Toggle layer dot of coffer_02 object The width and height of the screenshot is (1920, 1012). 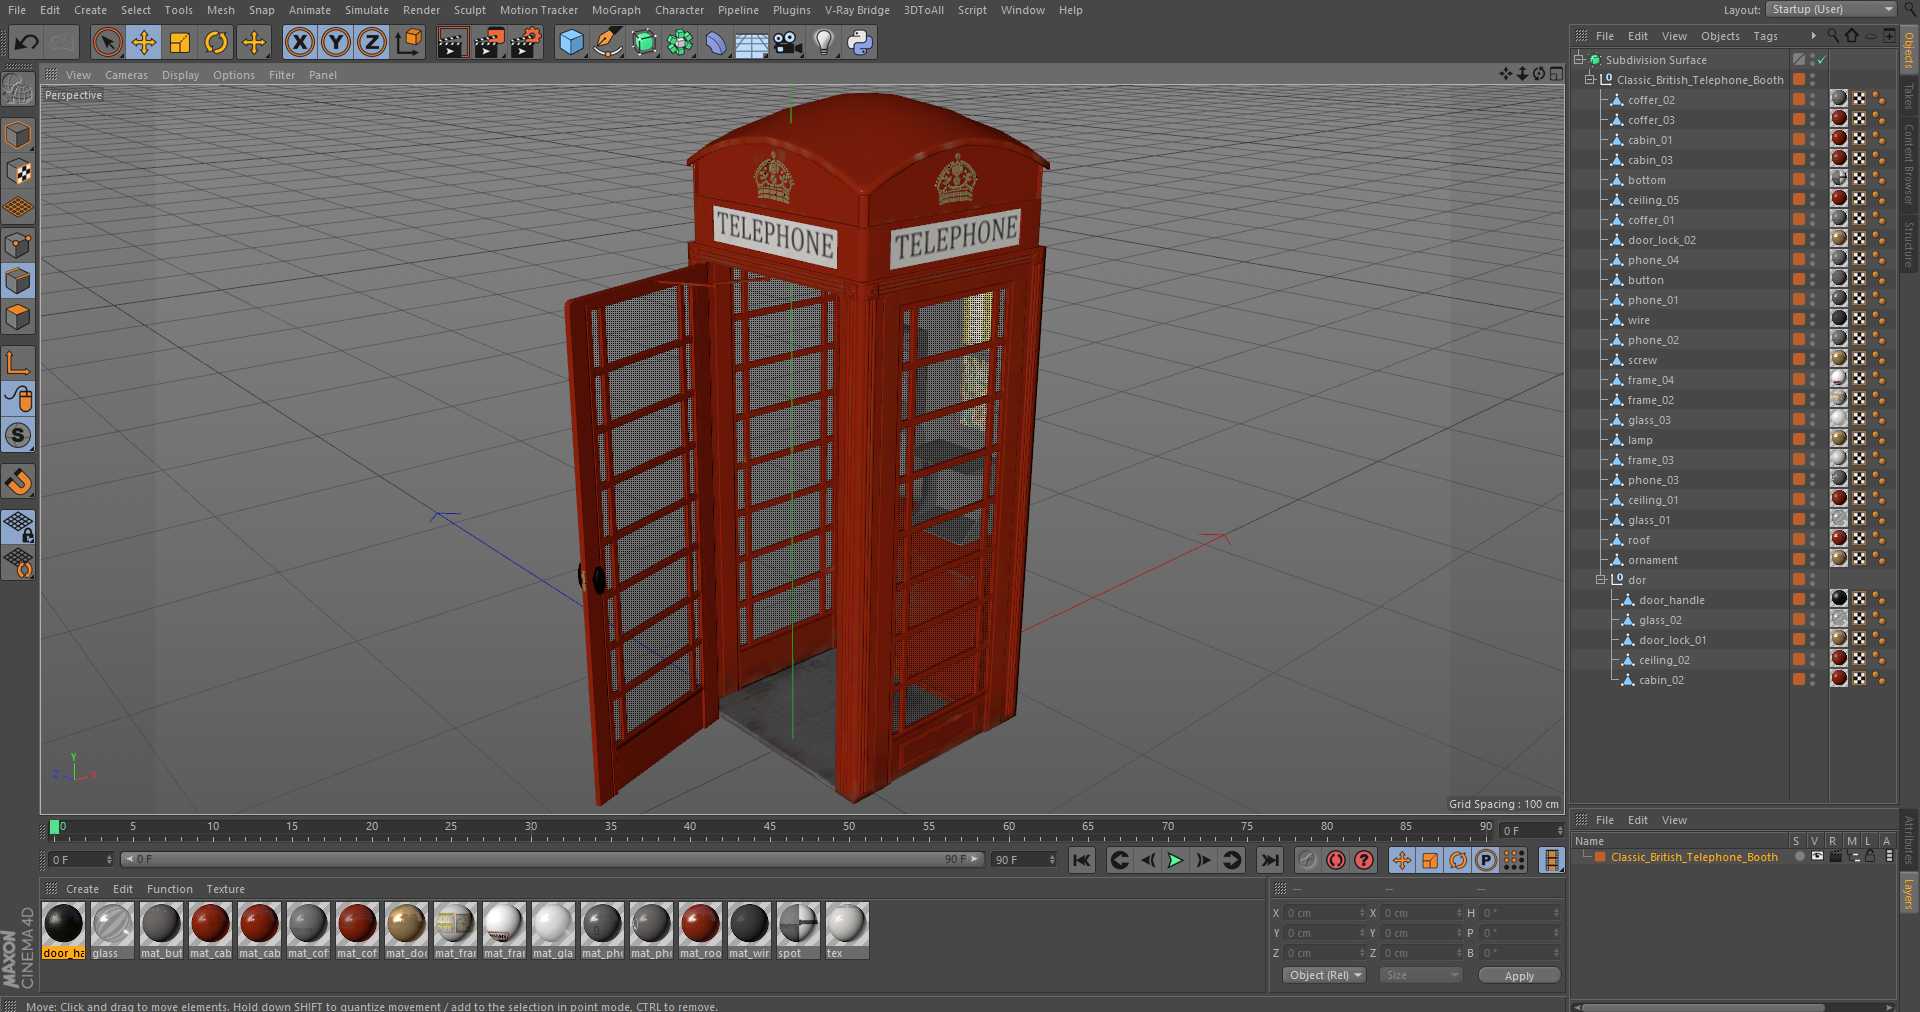pos(1799,100)
